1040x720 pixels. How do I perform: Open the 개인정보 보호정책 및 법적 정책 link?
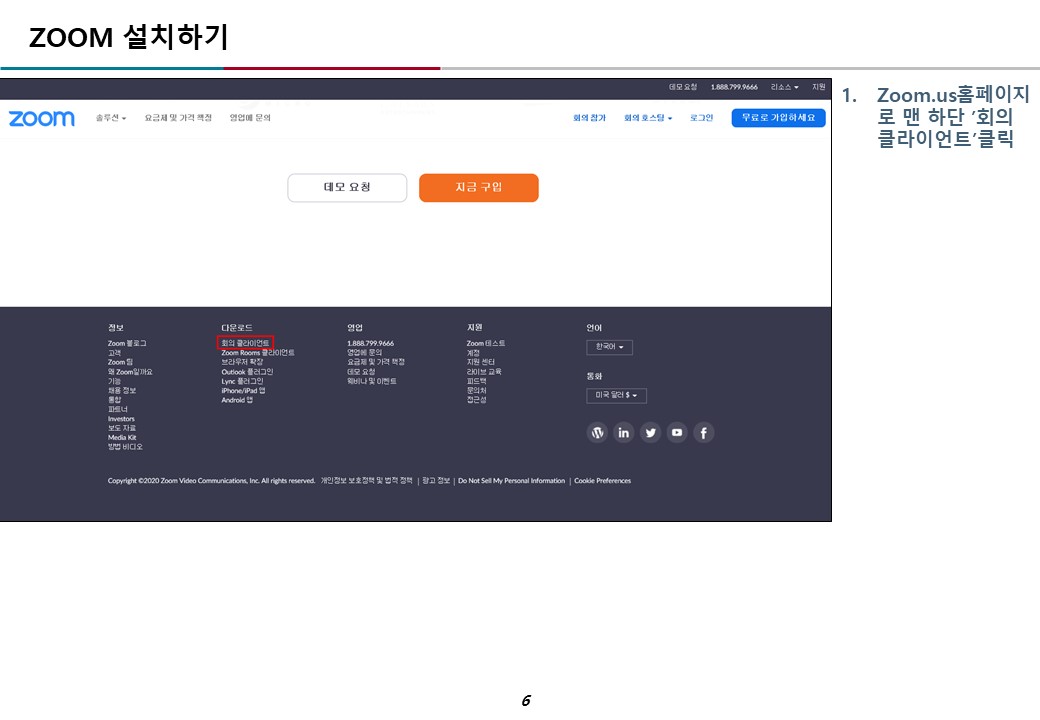coord(367,481)
